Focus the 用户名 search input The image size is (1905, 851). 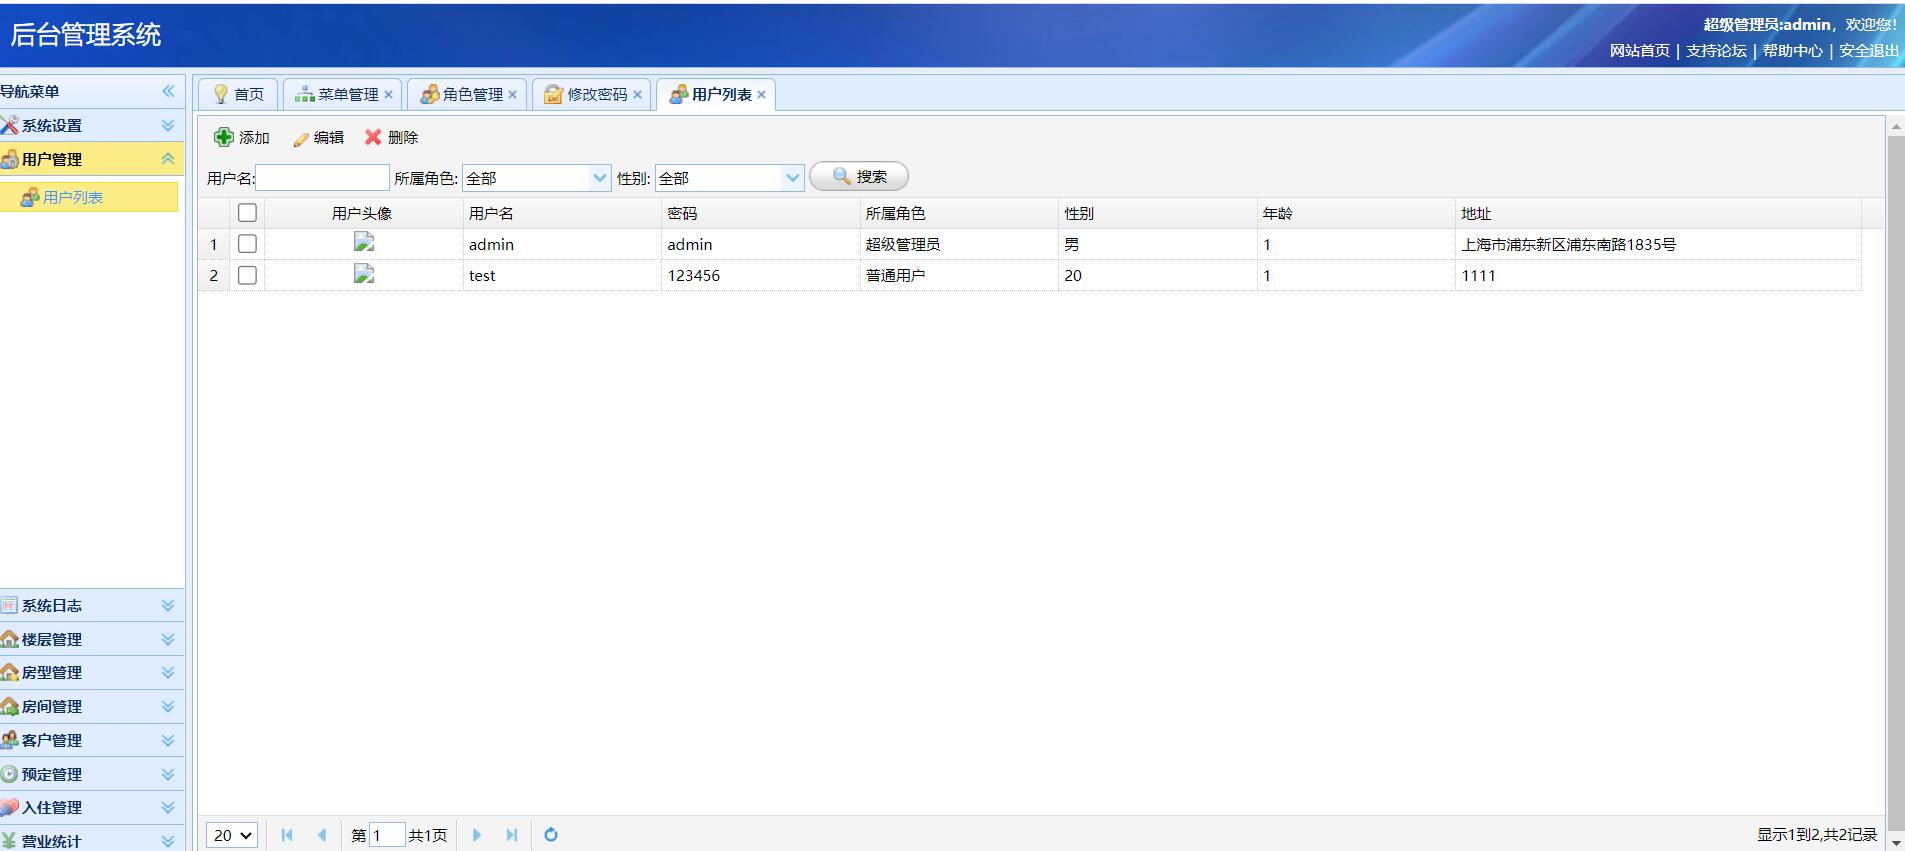(x=322, y=178)
